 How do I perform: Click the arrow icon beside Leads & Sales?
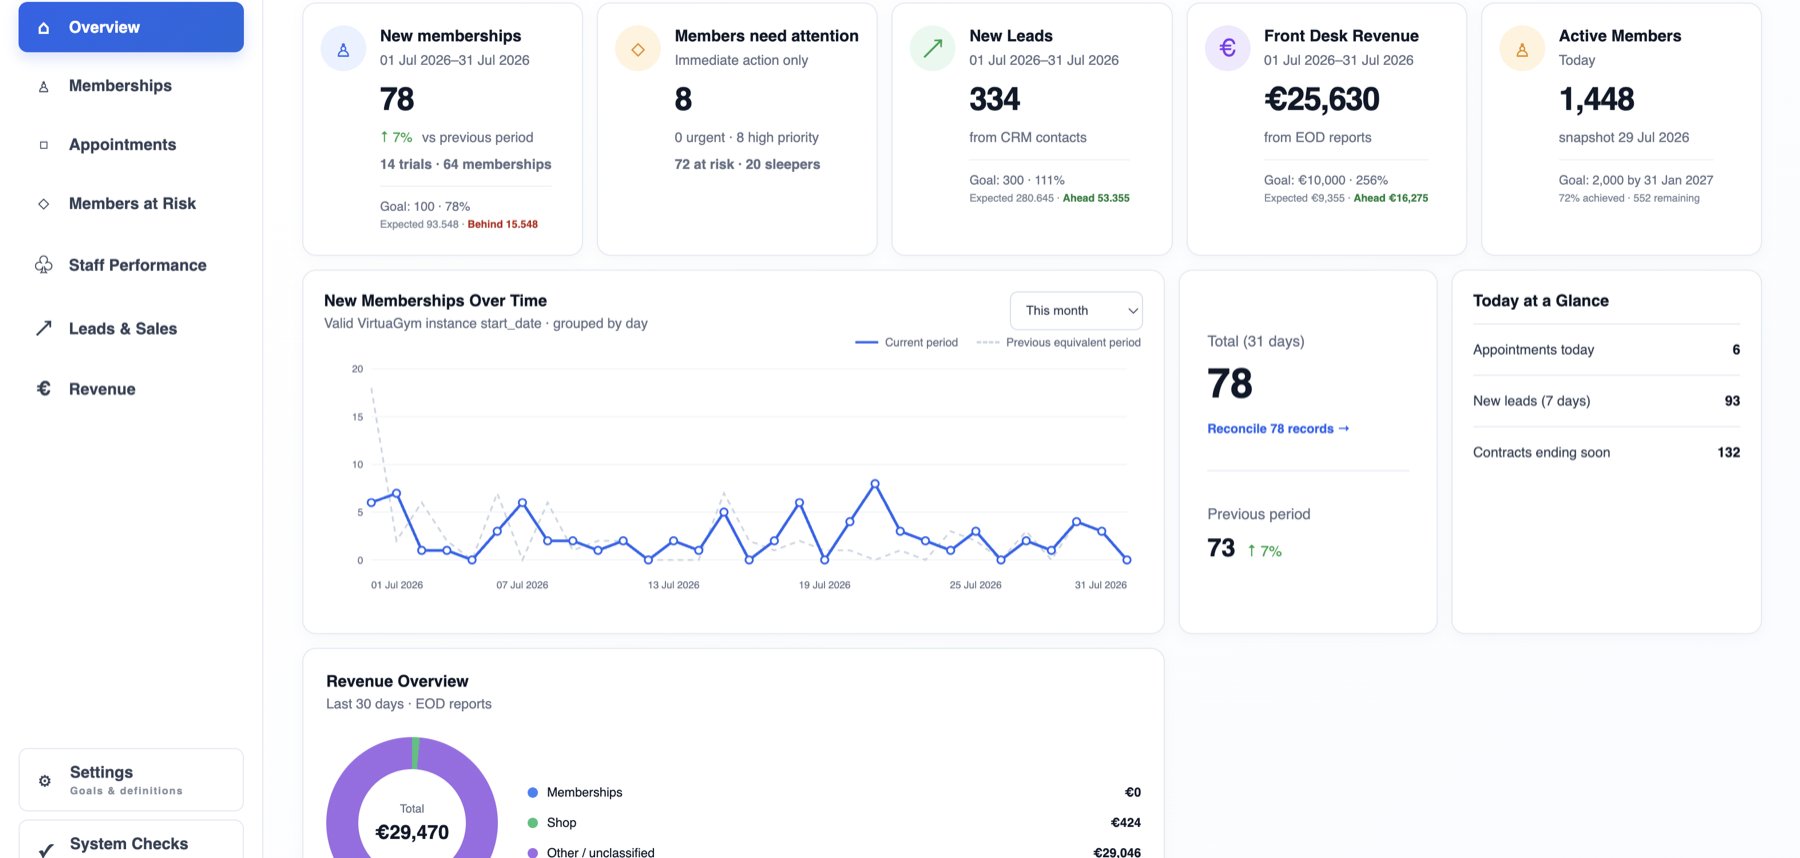pos(44,328)
